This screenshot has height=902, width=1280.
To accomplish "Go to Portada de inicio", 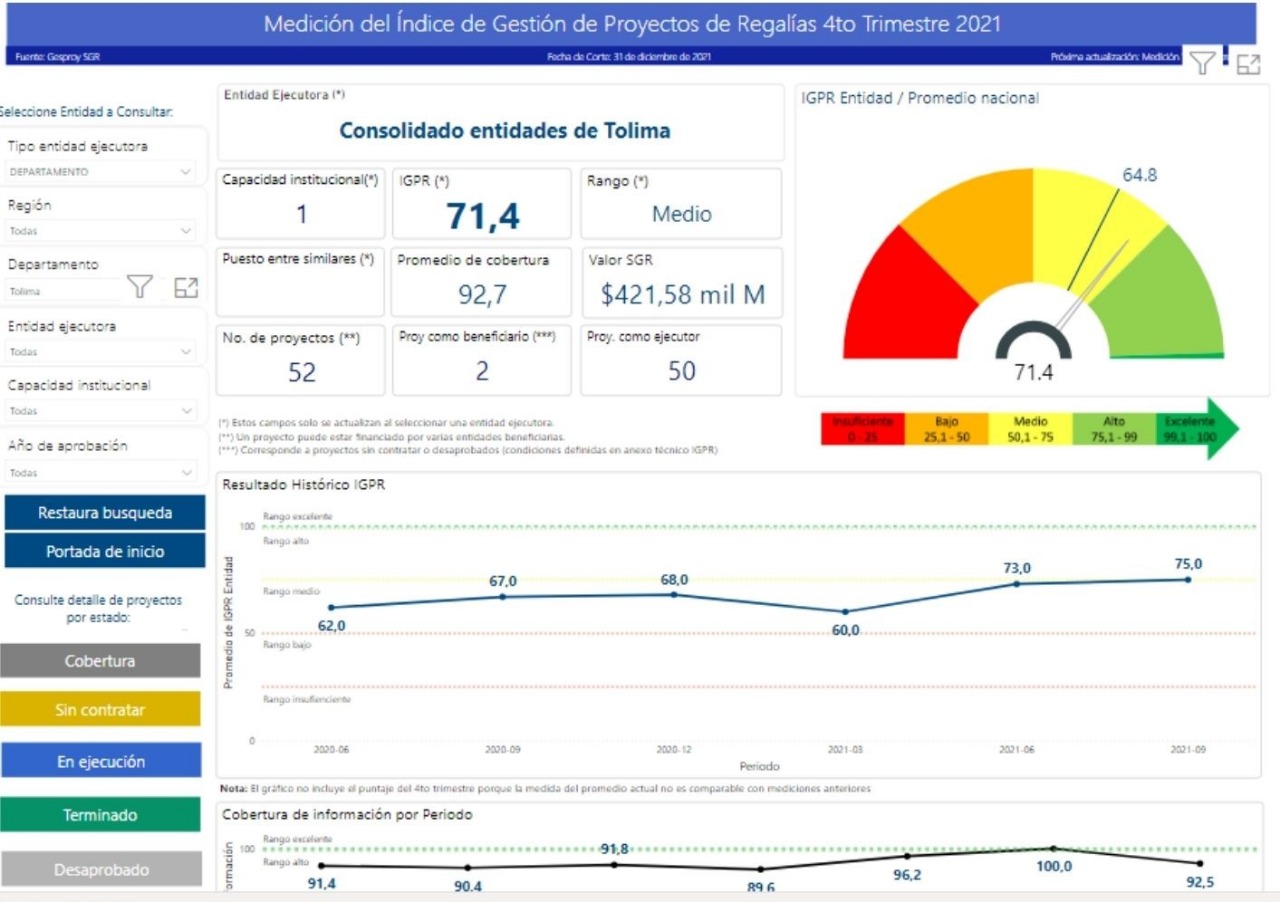I will click(104, 551).
